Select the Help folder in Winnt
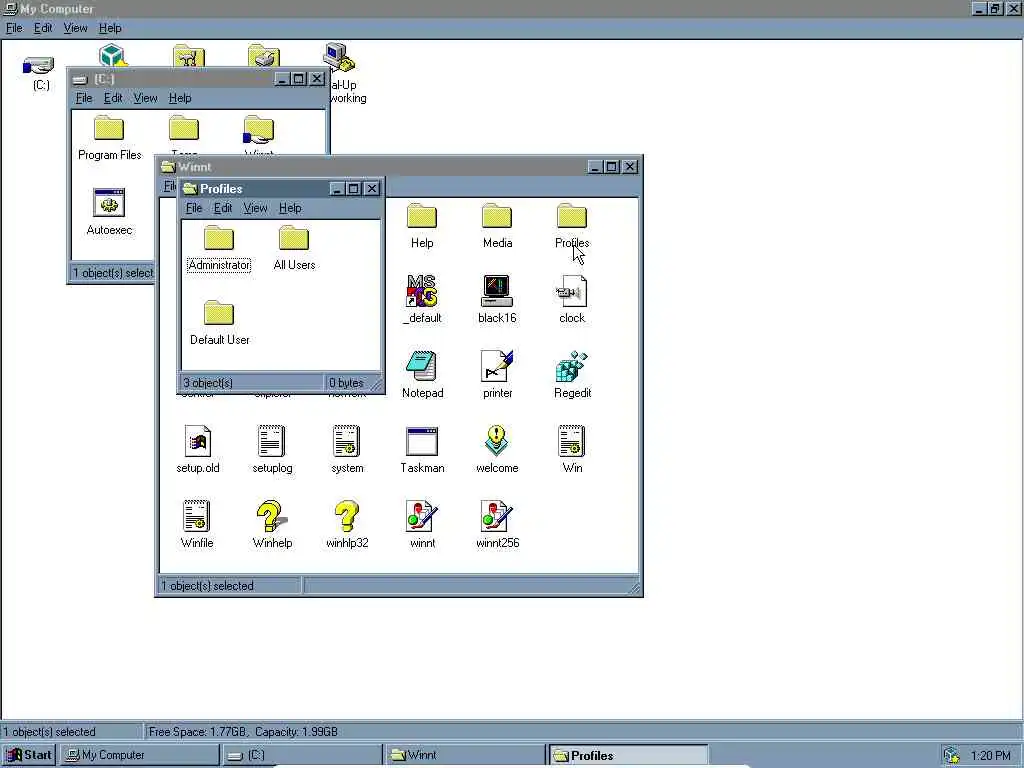 coord(422,226)
